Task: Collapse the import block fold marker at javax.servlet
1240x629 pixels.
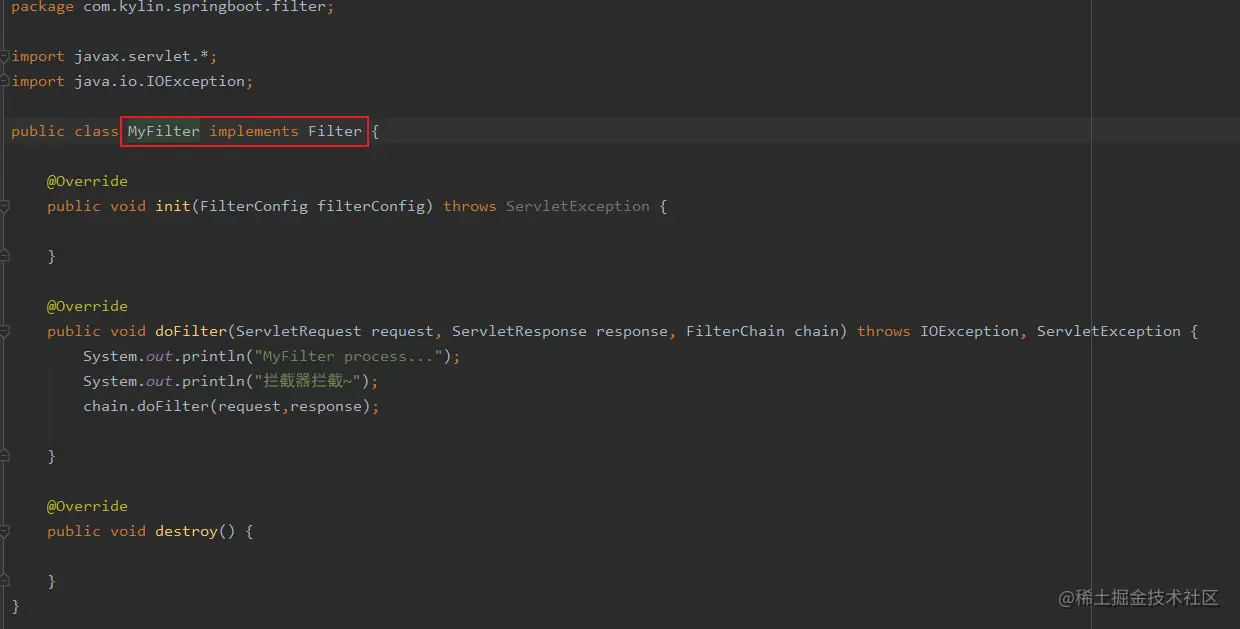Action: [5, 56]
